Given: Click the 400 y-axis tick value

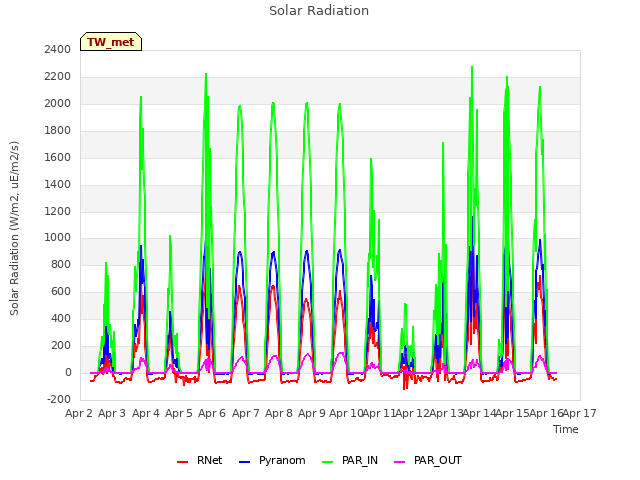Looking at the screenshot, I should point(61,318).
